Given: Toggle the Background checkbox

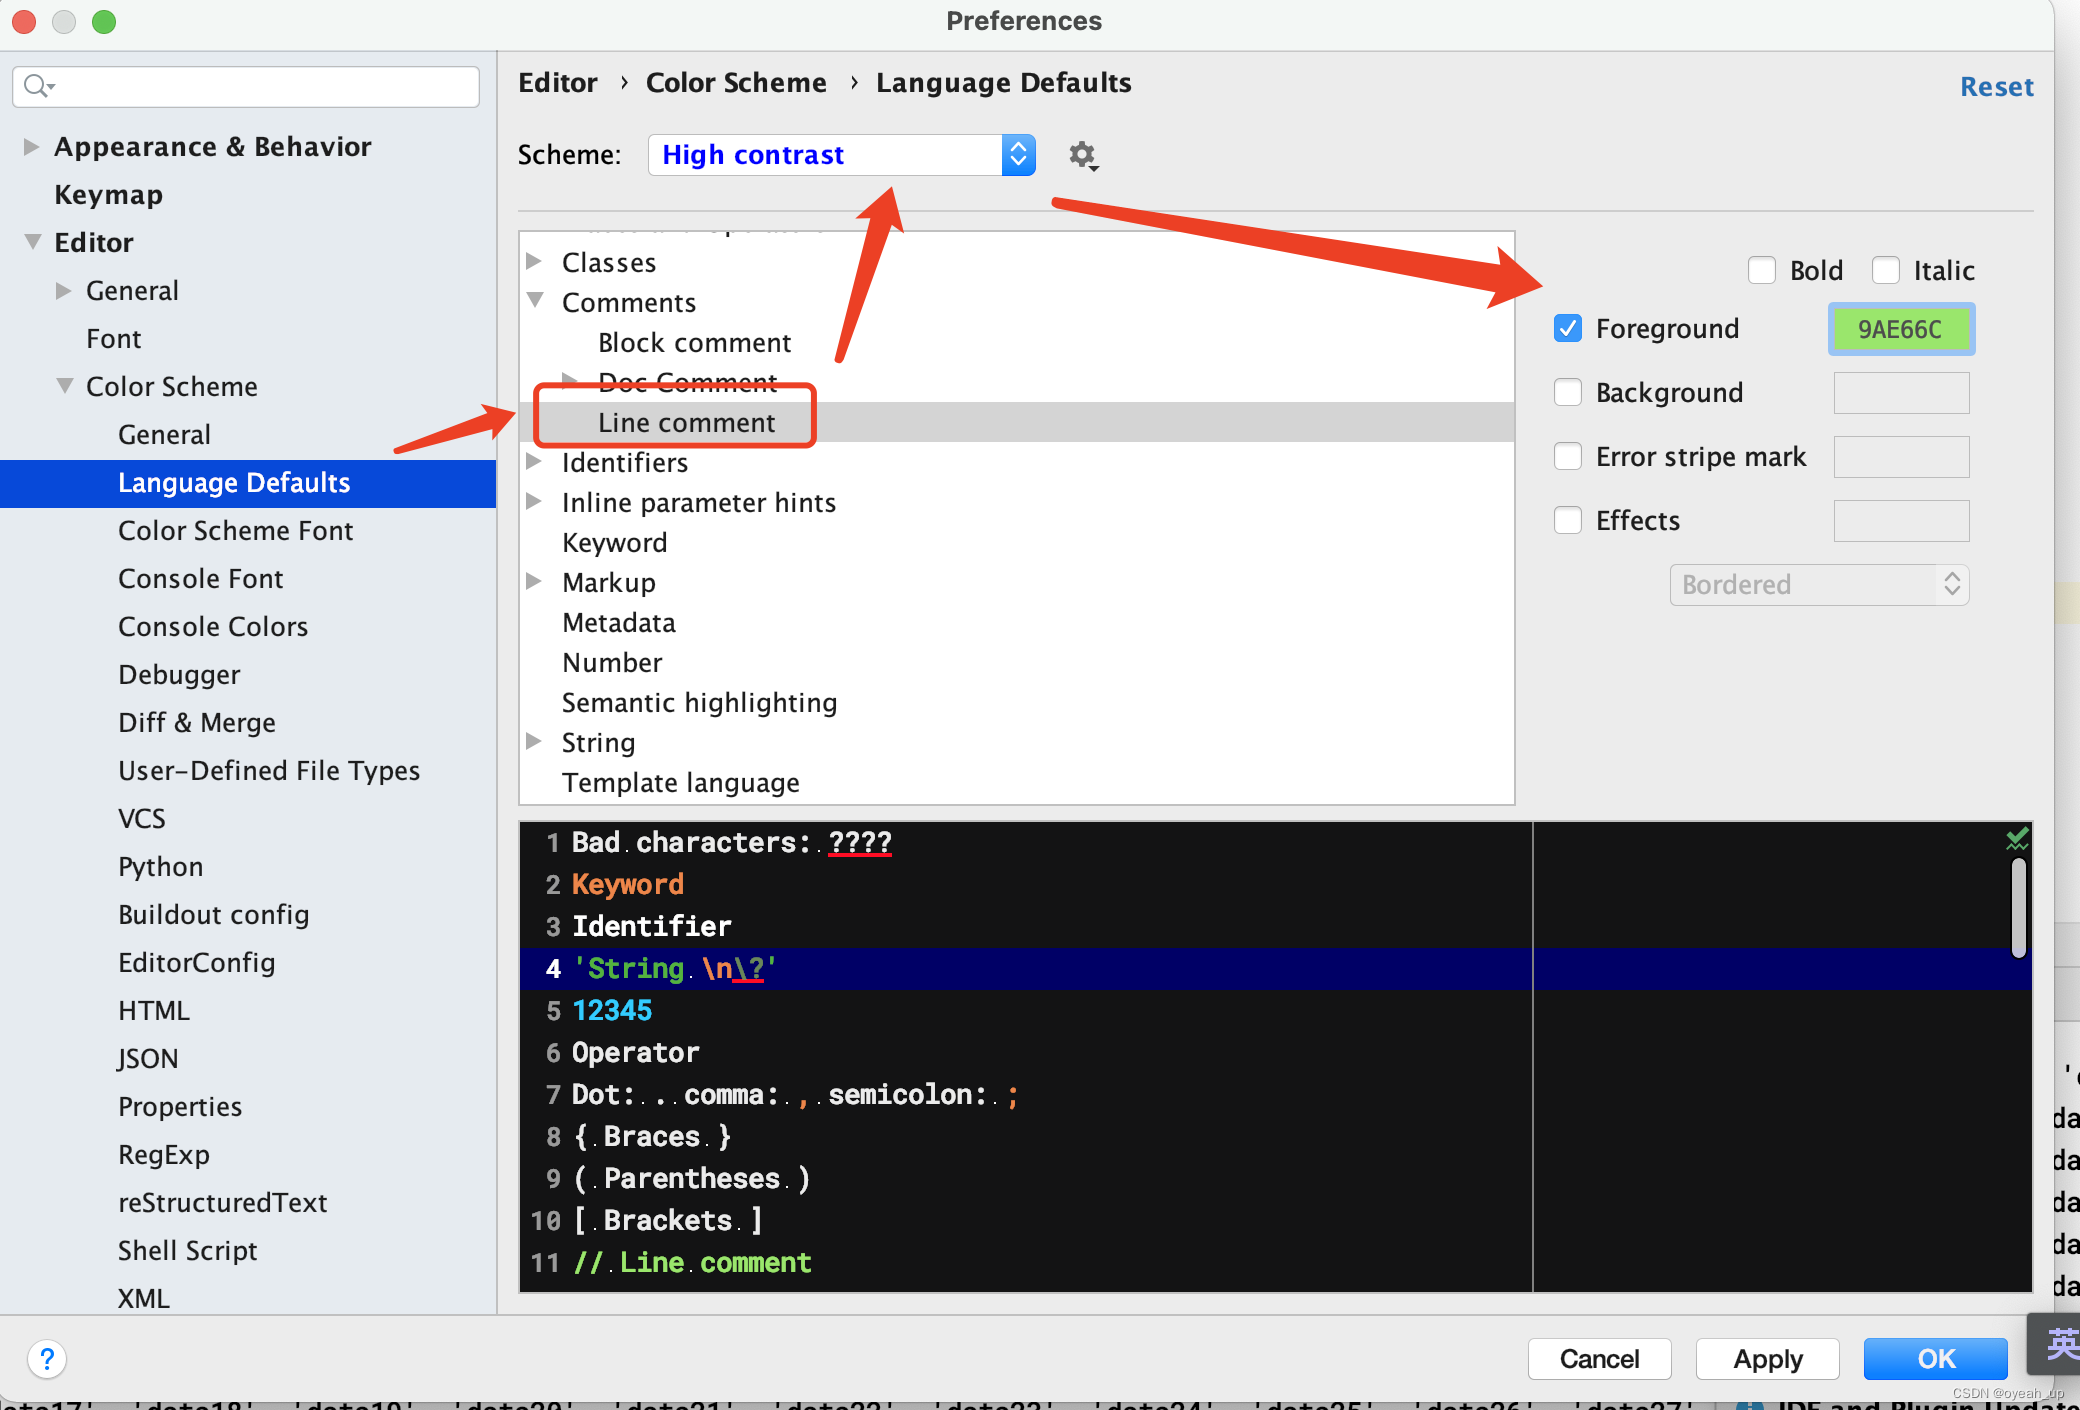Looking at the screenshot, I should 1568,393.
